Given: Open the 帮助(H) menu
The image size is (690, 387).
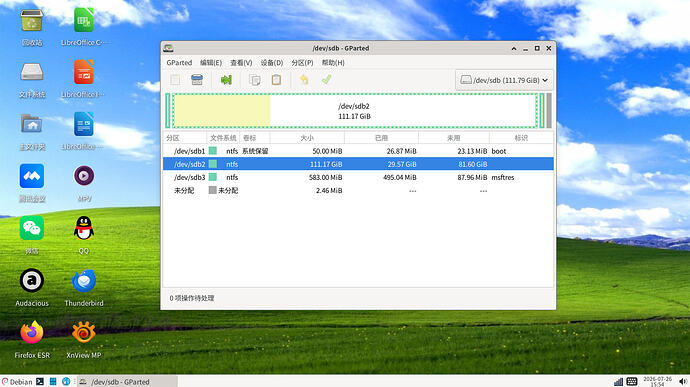Looking at the screenshot, I should click(x=333, y=63).
